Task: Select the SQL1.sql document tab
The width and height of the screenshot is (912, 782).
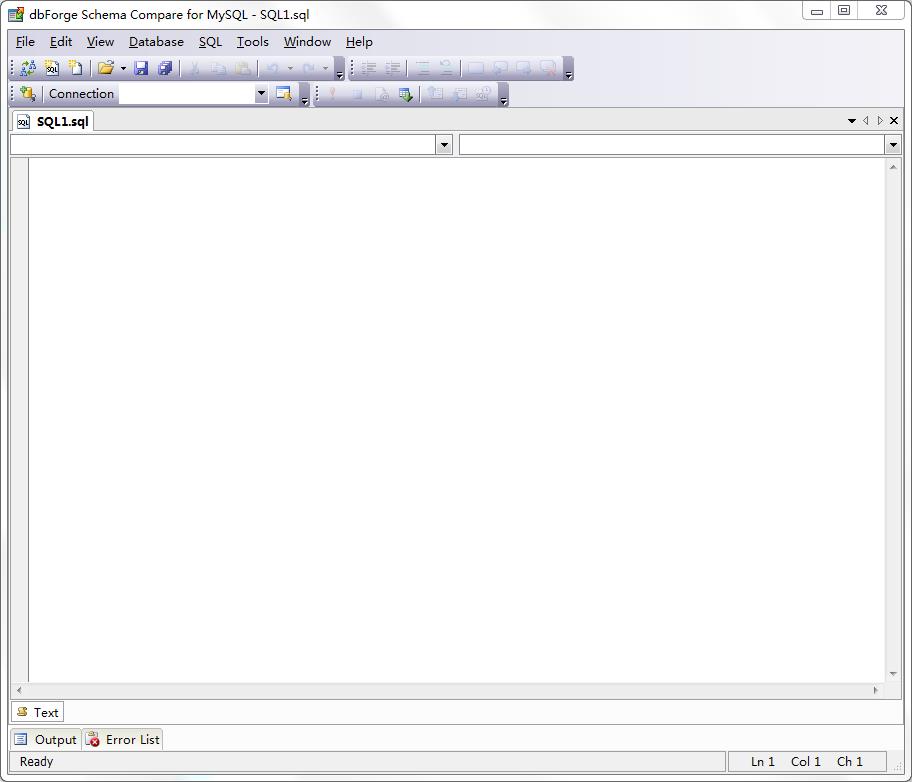Action: (x=53, y=121)
